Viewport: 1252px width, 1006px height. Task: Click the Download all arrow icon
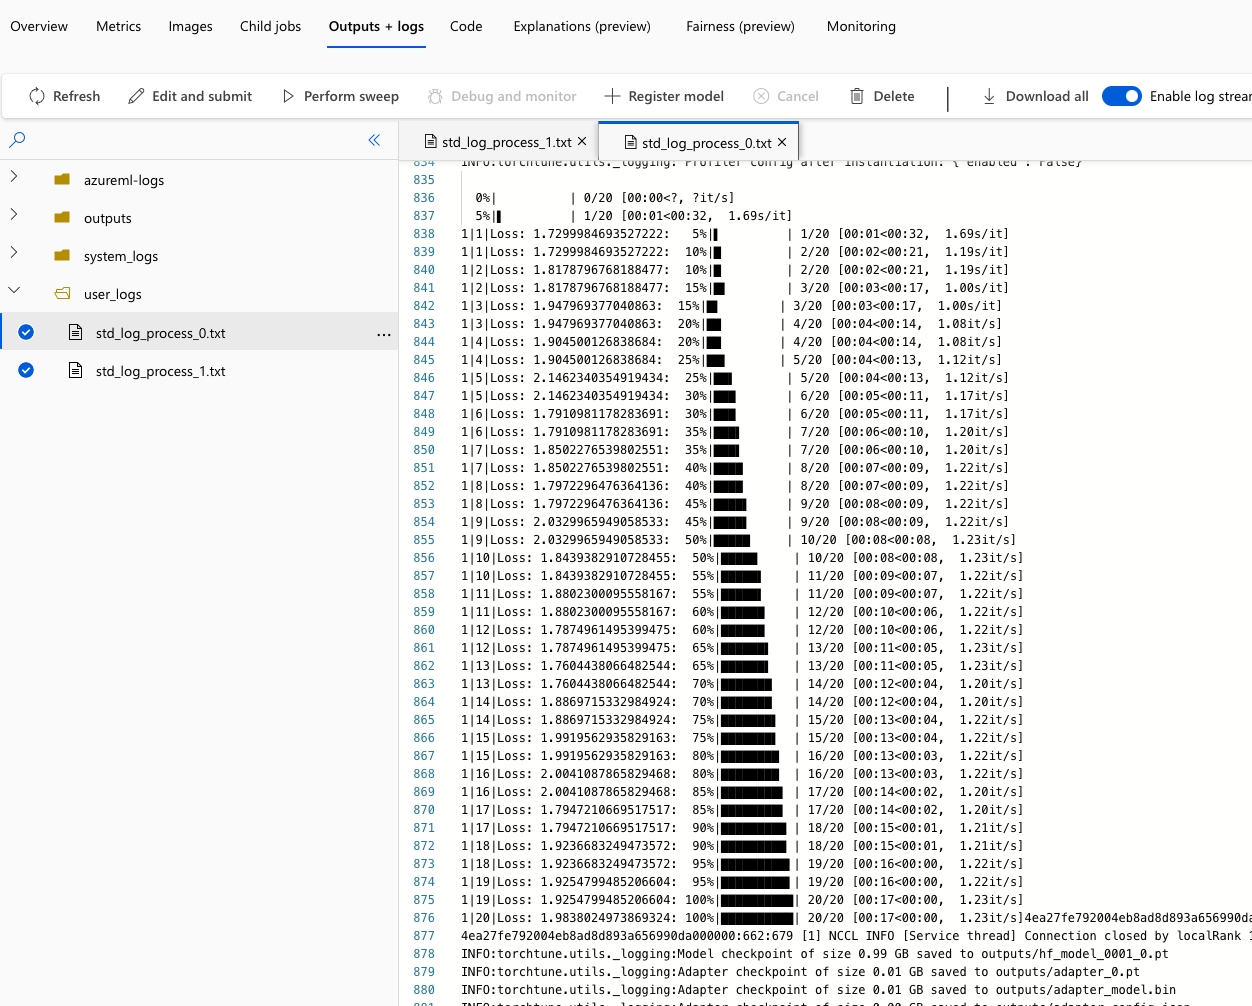pyautogui.click(x=989, y=96)
